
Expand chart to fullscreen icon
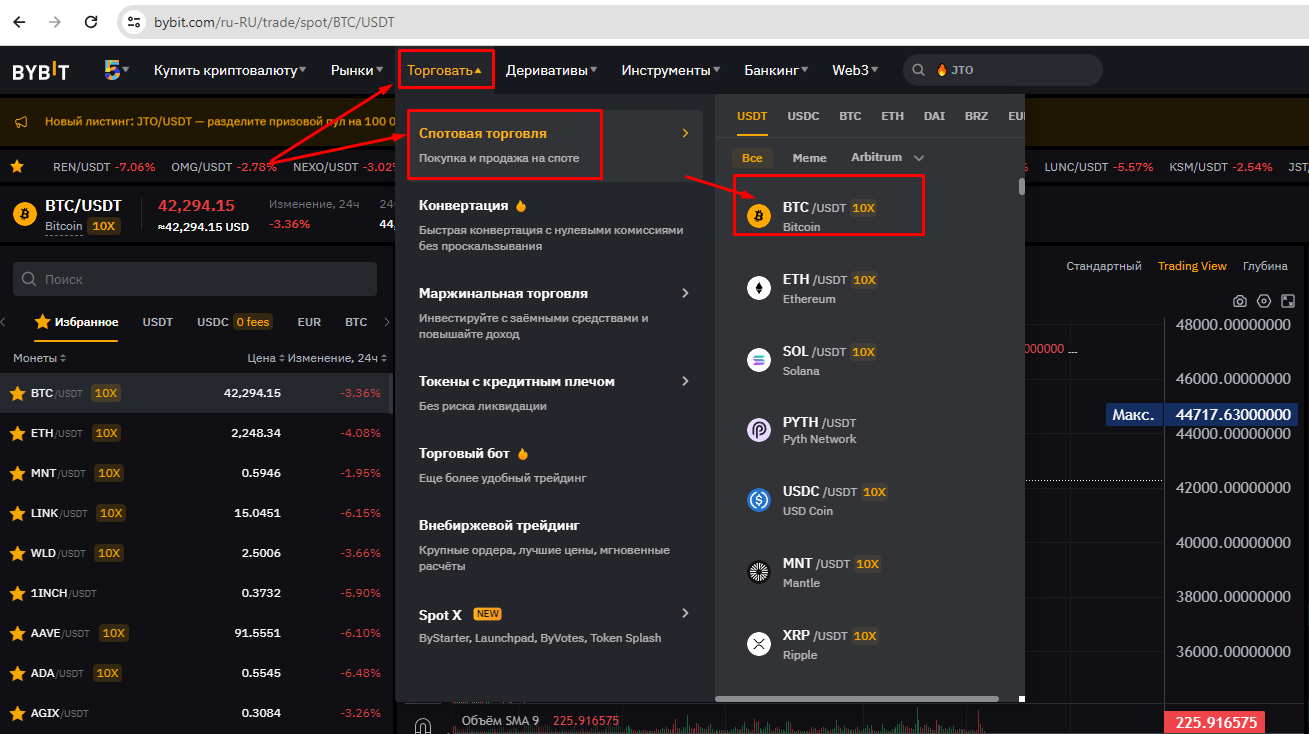(x=1288, y=301)
